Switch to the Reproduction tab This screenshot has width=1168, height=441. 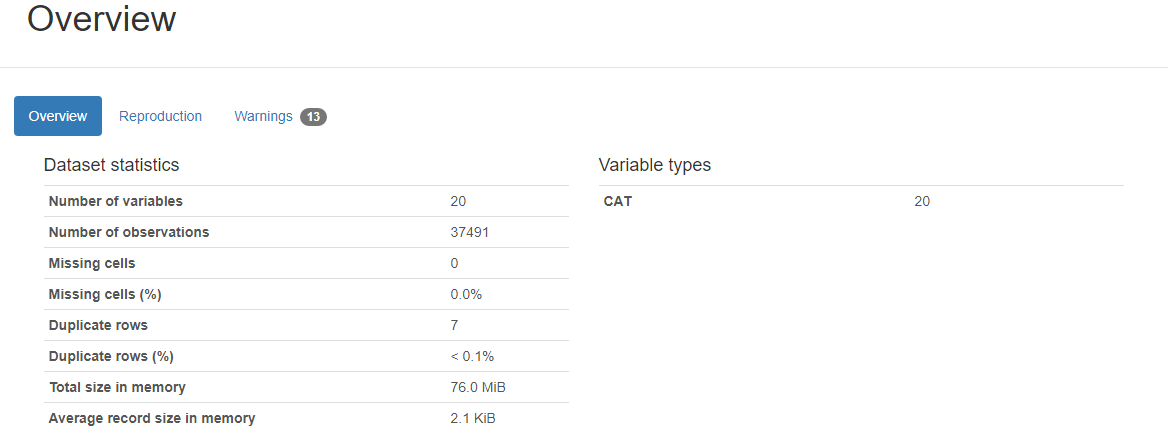[x=160, y=116]
